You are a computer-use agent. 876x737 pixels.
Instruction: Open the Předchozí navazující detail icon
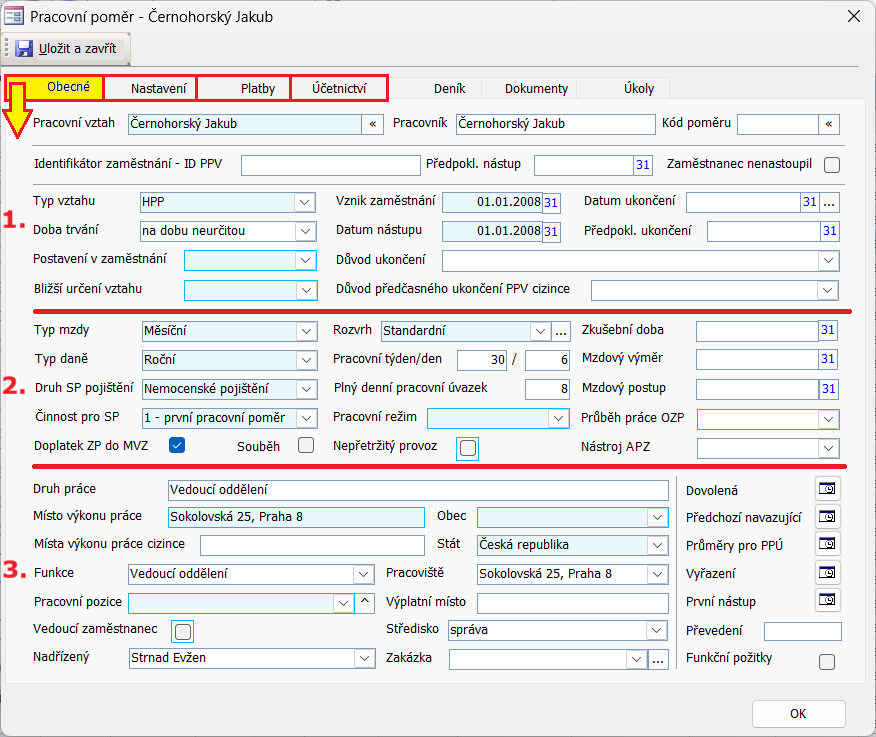(829, 517)
